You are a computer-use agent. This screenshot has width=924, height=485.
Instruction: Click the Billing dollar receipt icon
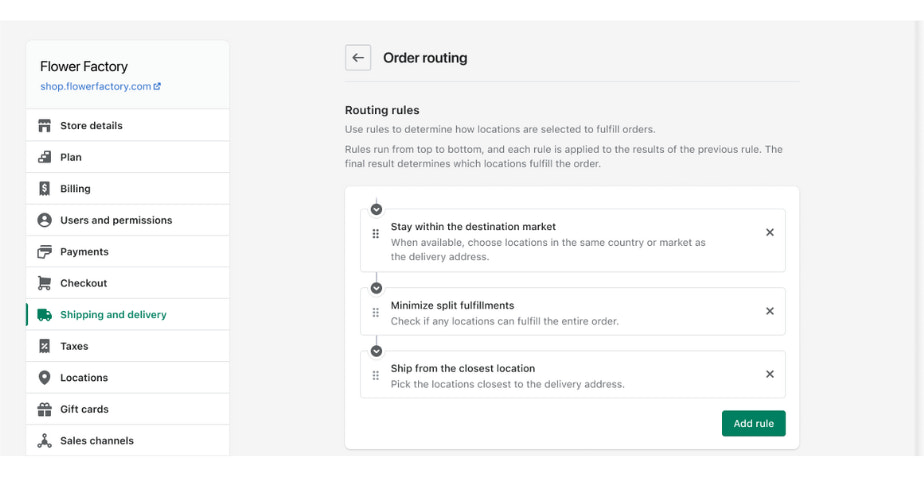pos(44,189)
